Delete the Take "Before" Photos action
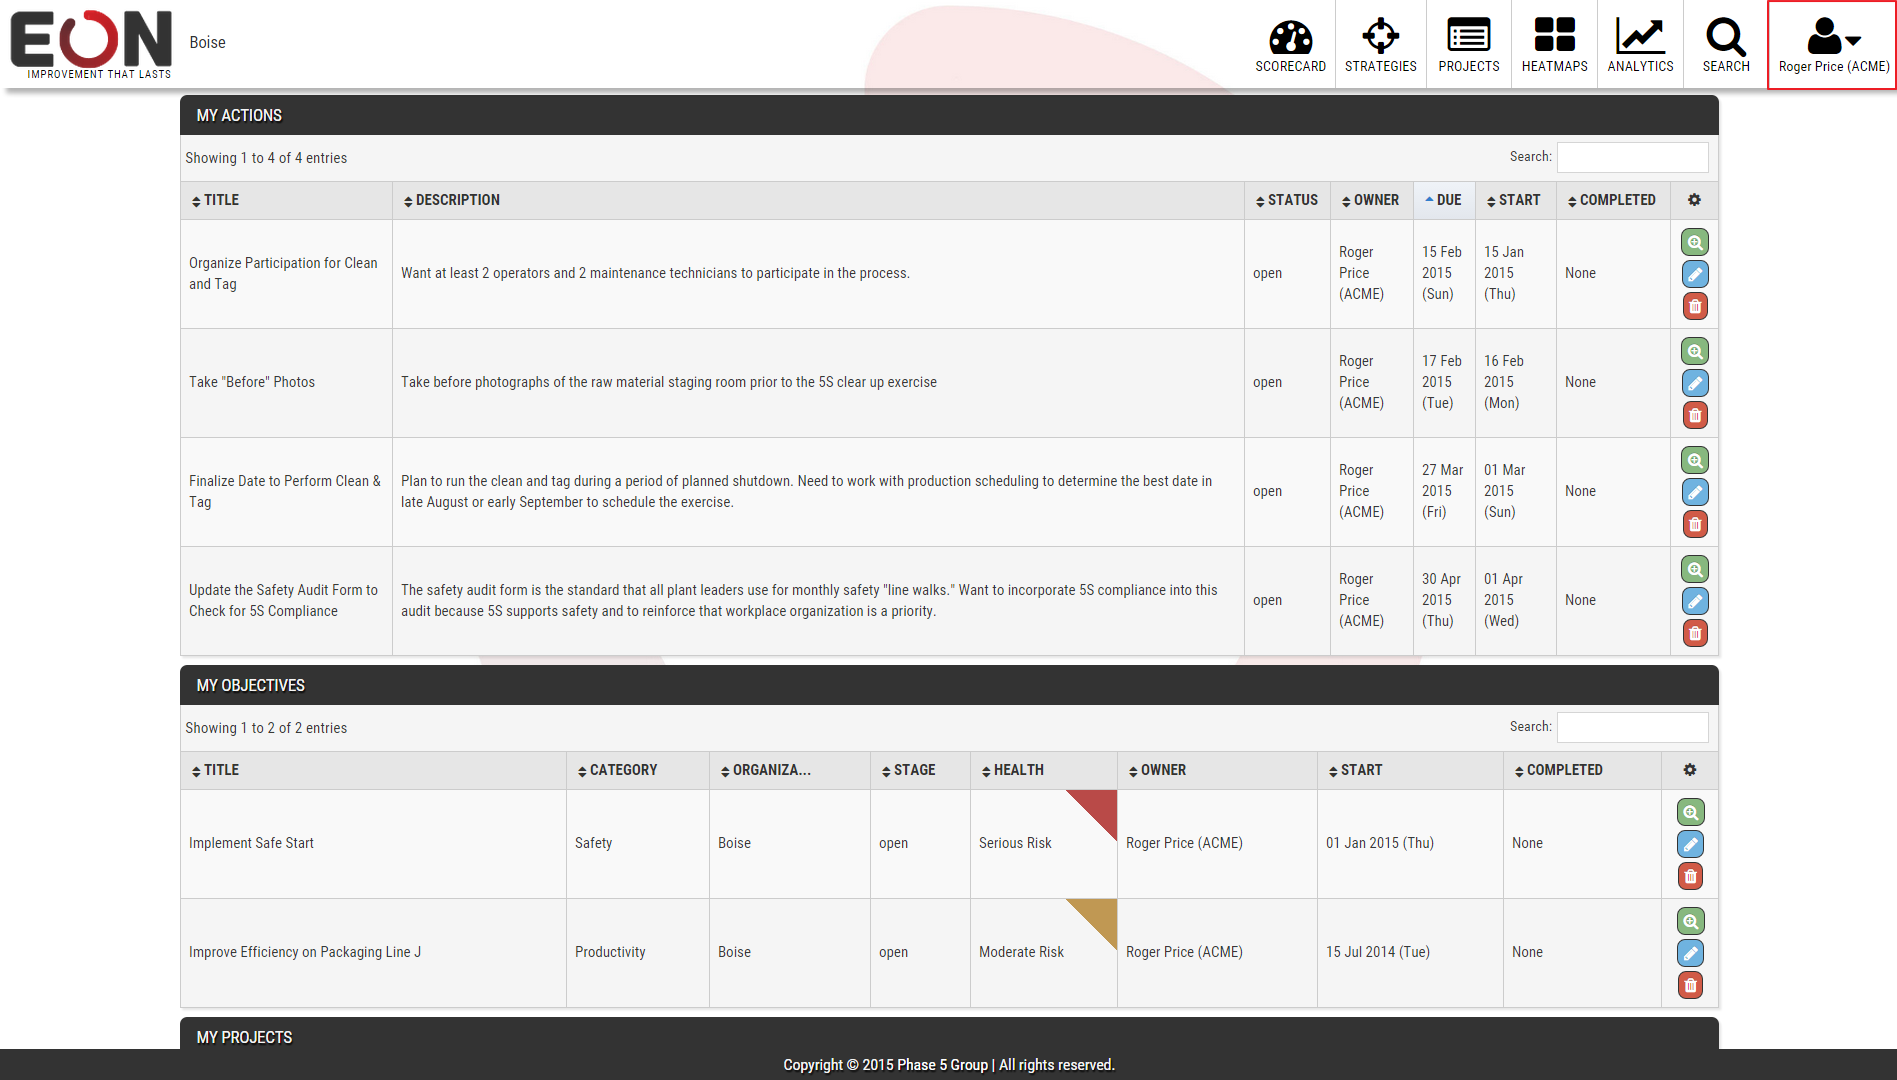The height and width of the screenshot is (1080, 1897). click(x=1695, y=415)
